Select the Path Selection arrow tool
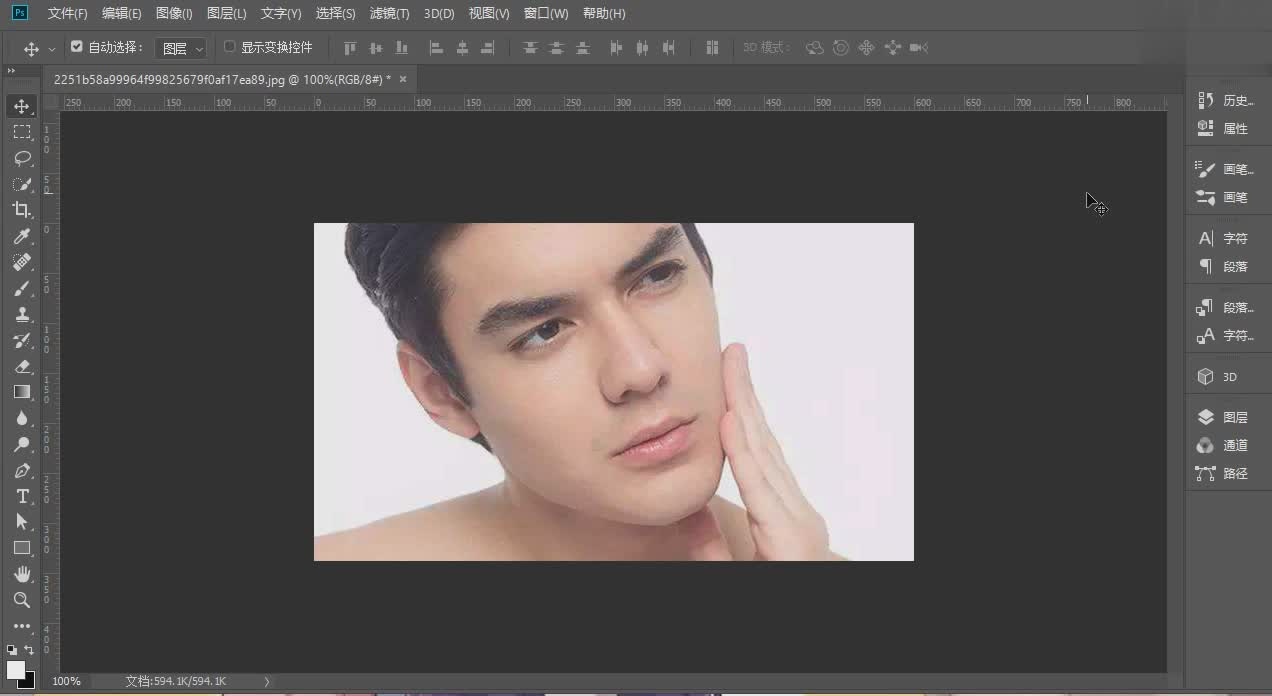 click(22, 522)
